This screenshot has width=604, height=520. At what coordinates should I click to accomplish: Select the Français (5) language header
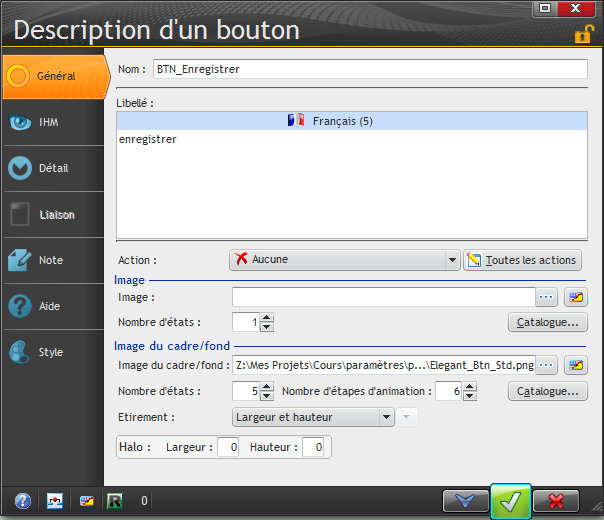(352, 121)
